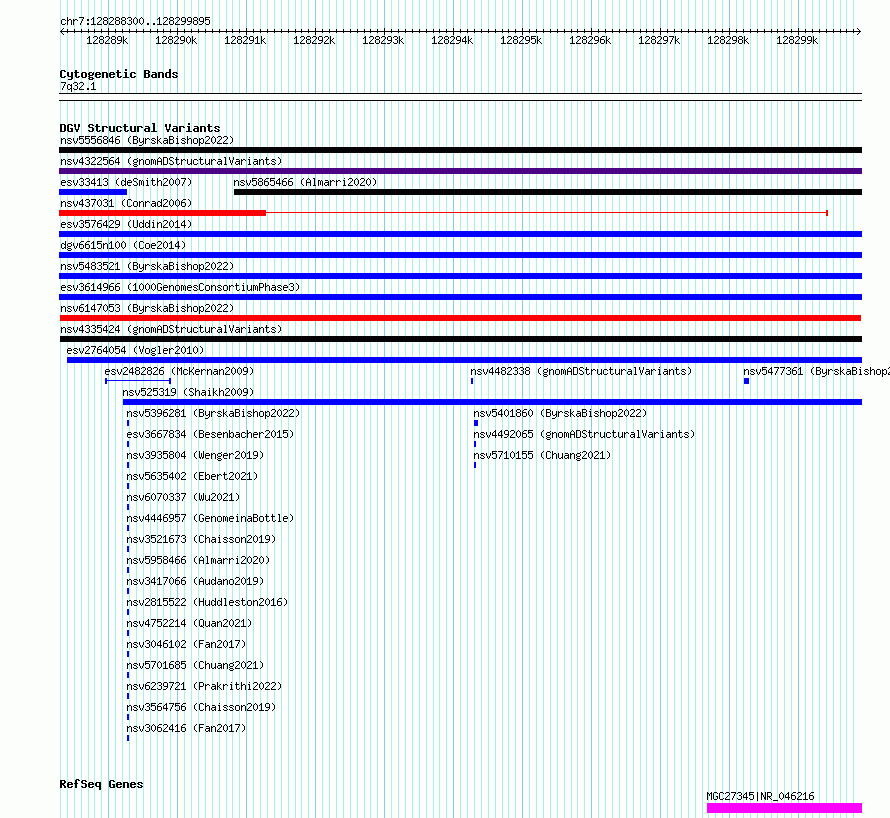Click the ruler's right arrow end
Image resolution: width=890 pixels, height=818 pixels.
pos(859,32)
